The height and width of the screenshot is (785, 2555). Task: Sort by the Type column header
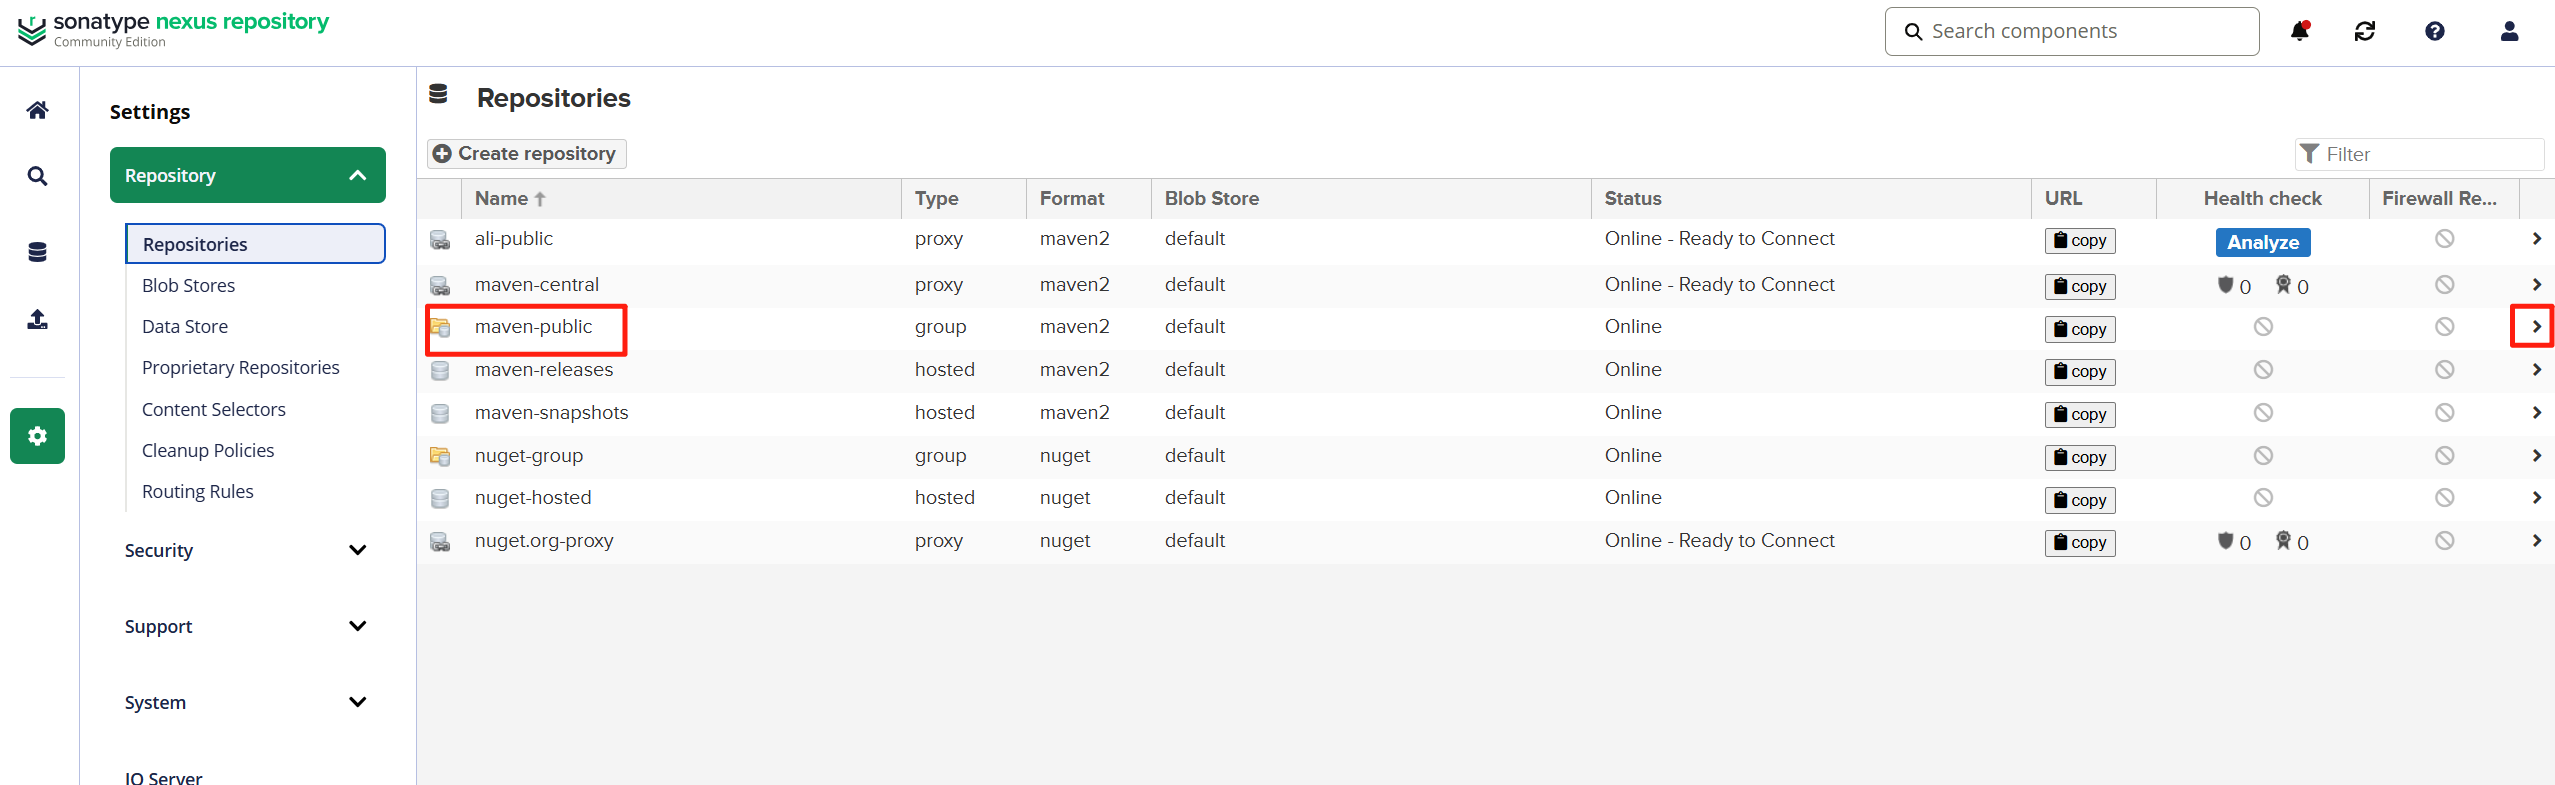(964, 198)
